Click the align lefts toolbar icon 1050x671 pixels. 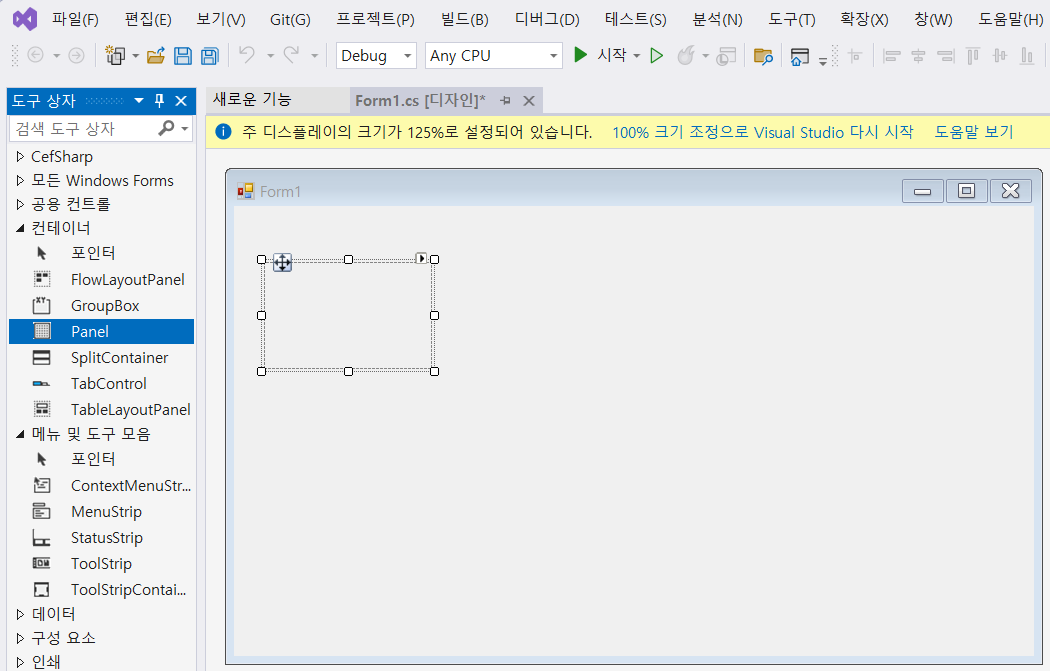(891, 56)
